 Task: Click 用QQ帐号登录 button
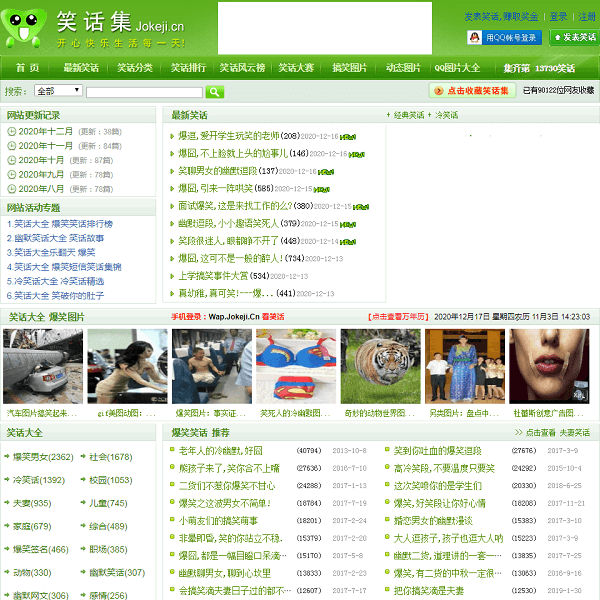tap(504, 37)
